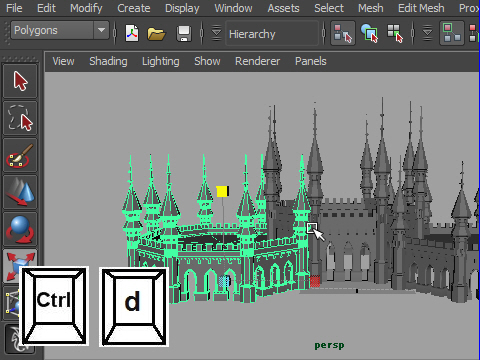Open the Assets menu
This screenshot has height=360, width=480.
click(283, 8)
